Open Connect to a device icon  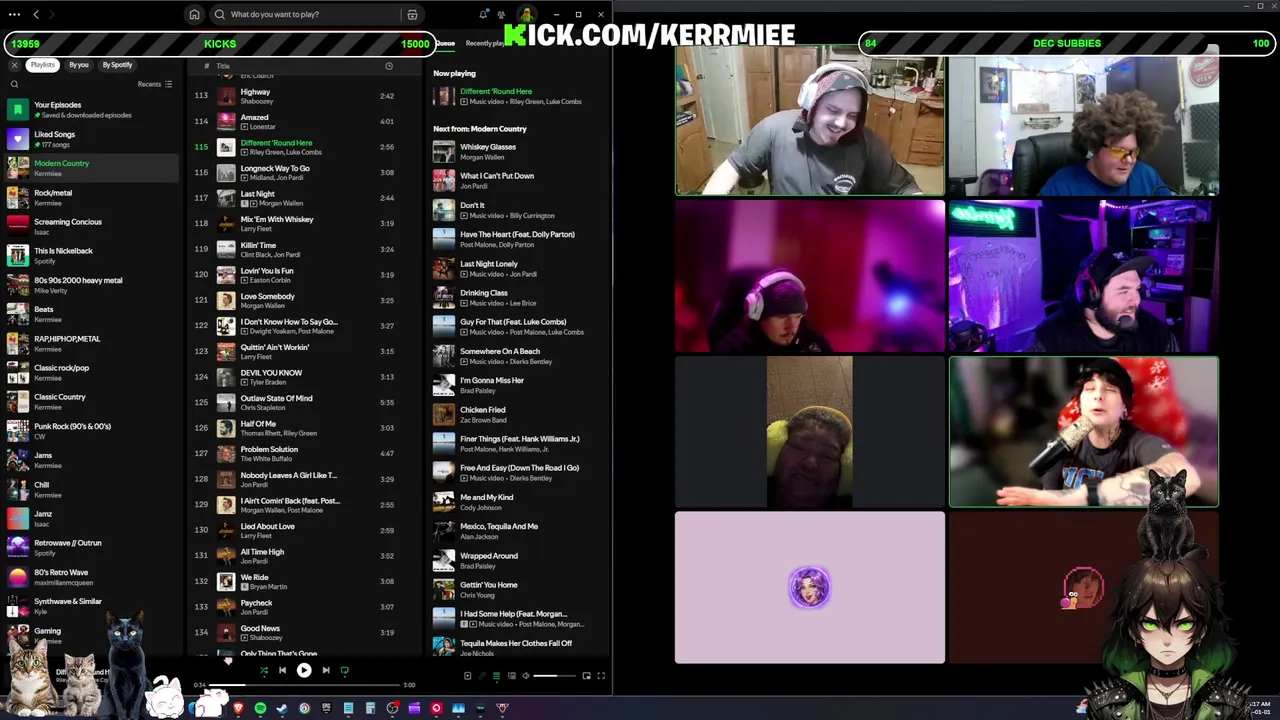coord(511,676)
